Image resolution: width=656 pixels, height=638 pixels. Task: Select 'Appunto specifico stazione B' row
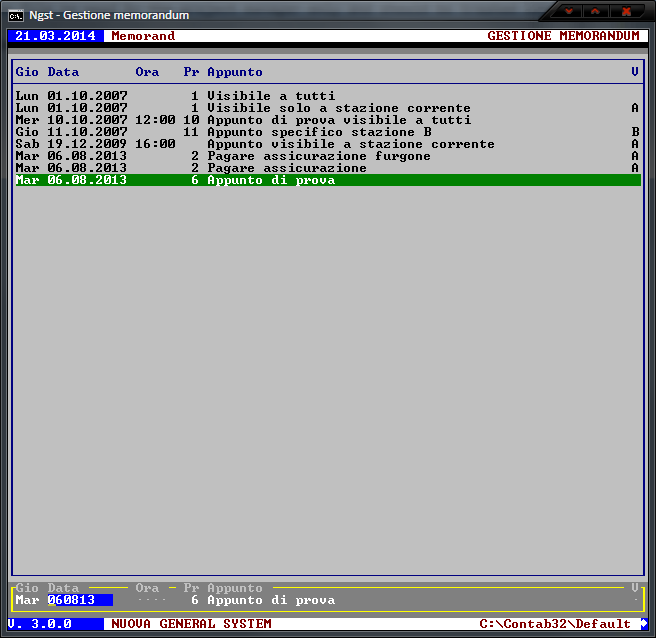[319, 132]
